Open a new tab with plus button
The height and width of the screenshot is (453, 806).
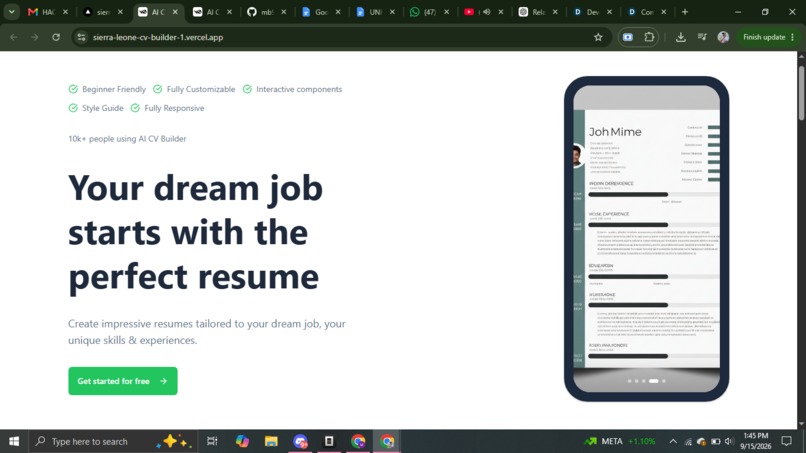point(685,12)
